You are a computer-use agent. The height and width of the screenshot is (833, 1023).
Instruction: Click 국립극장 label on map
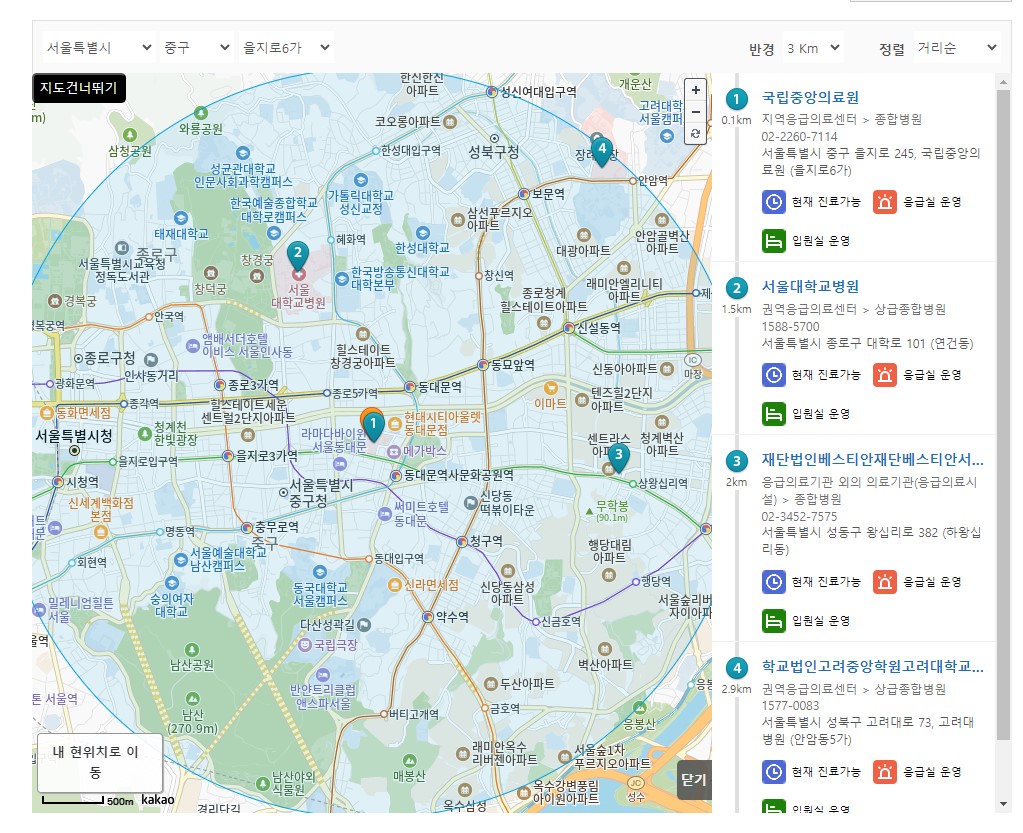336,644
